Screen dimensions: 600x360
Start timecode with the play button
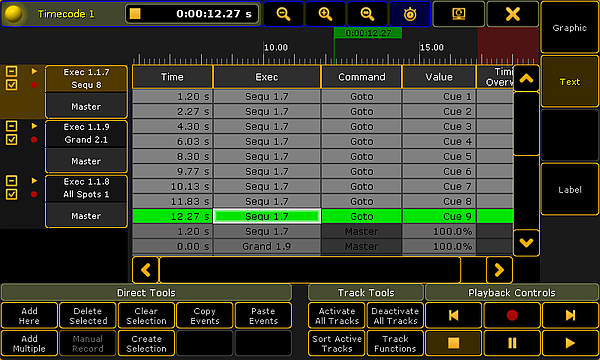(570, 343)
